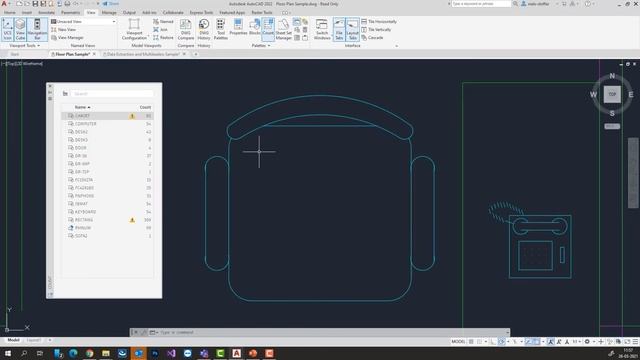640x360 pixels.
Task: Open the Unsaved View dropdown
Action: 83,21
